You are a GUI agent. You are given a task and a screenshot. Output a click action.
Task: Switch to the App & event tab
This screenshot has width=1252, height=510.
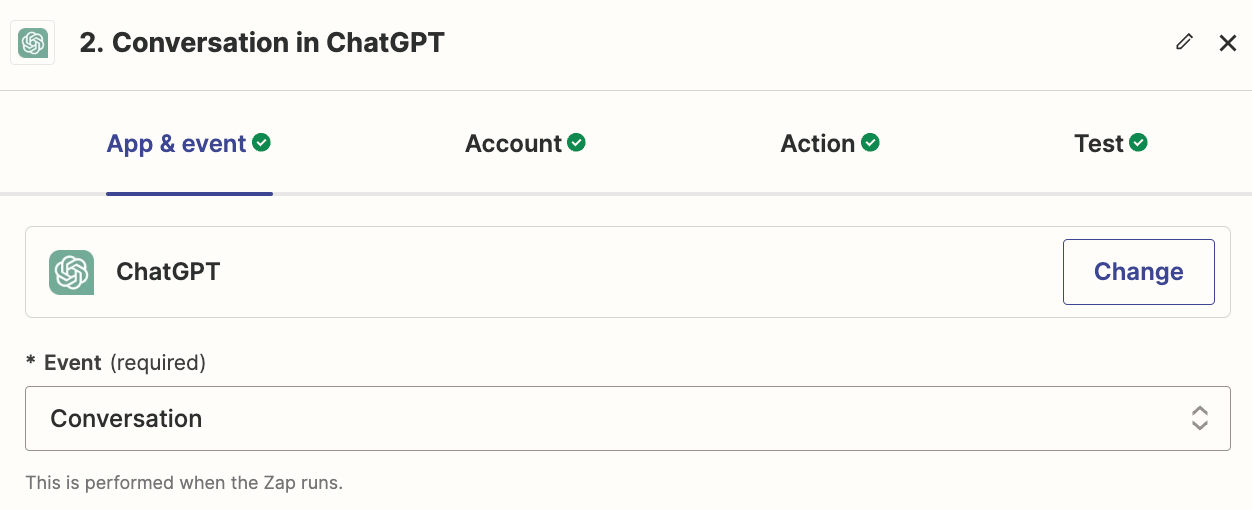[176, 144]
